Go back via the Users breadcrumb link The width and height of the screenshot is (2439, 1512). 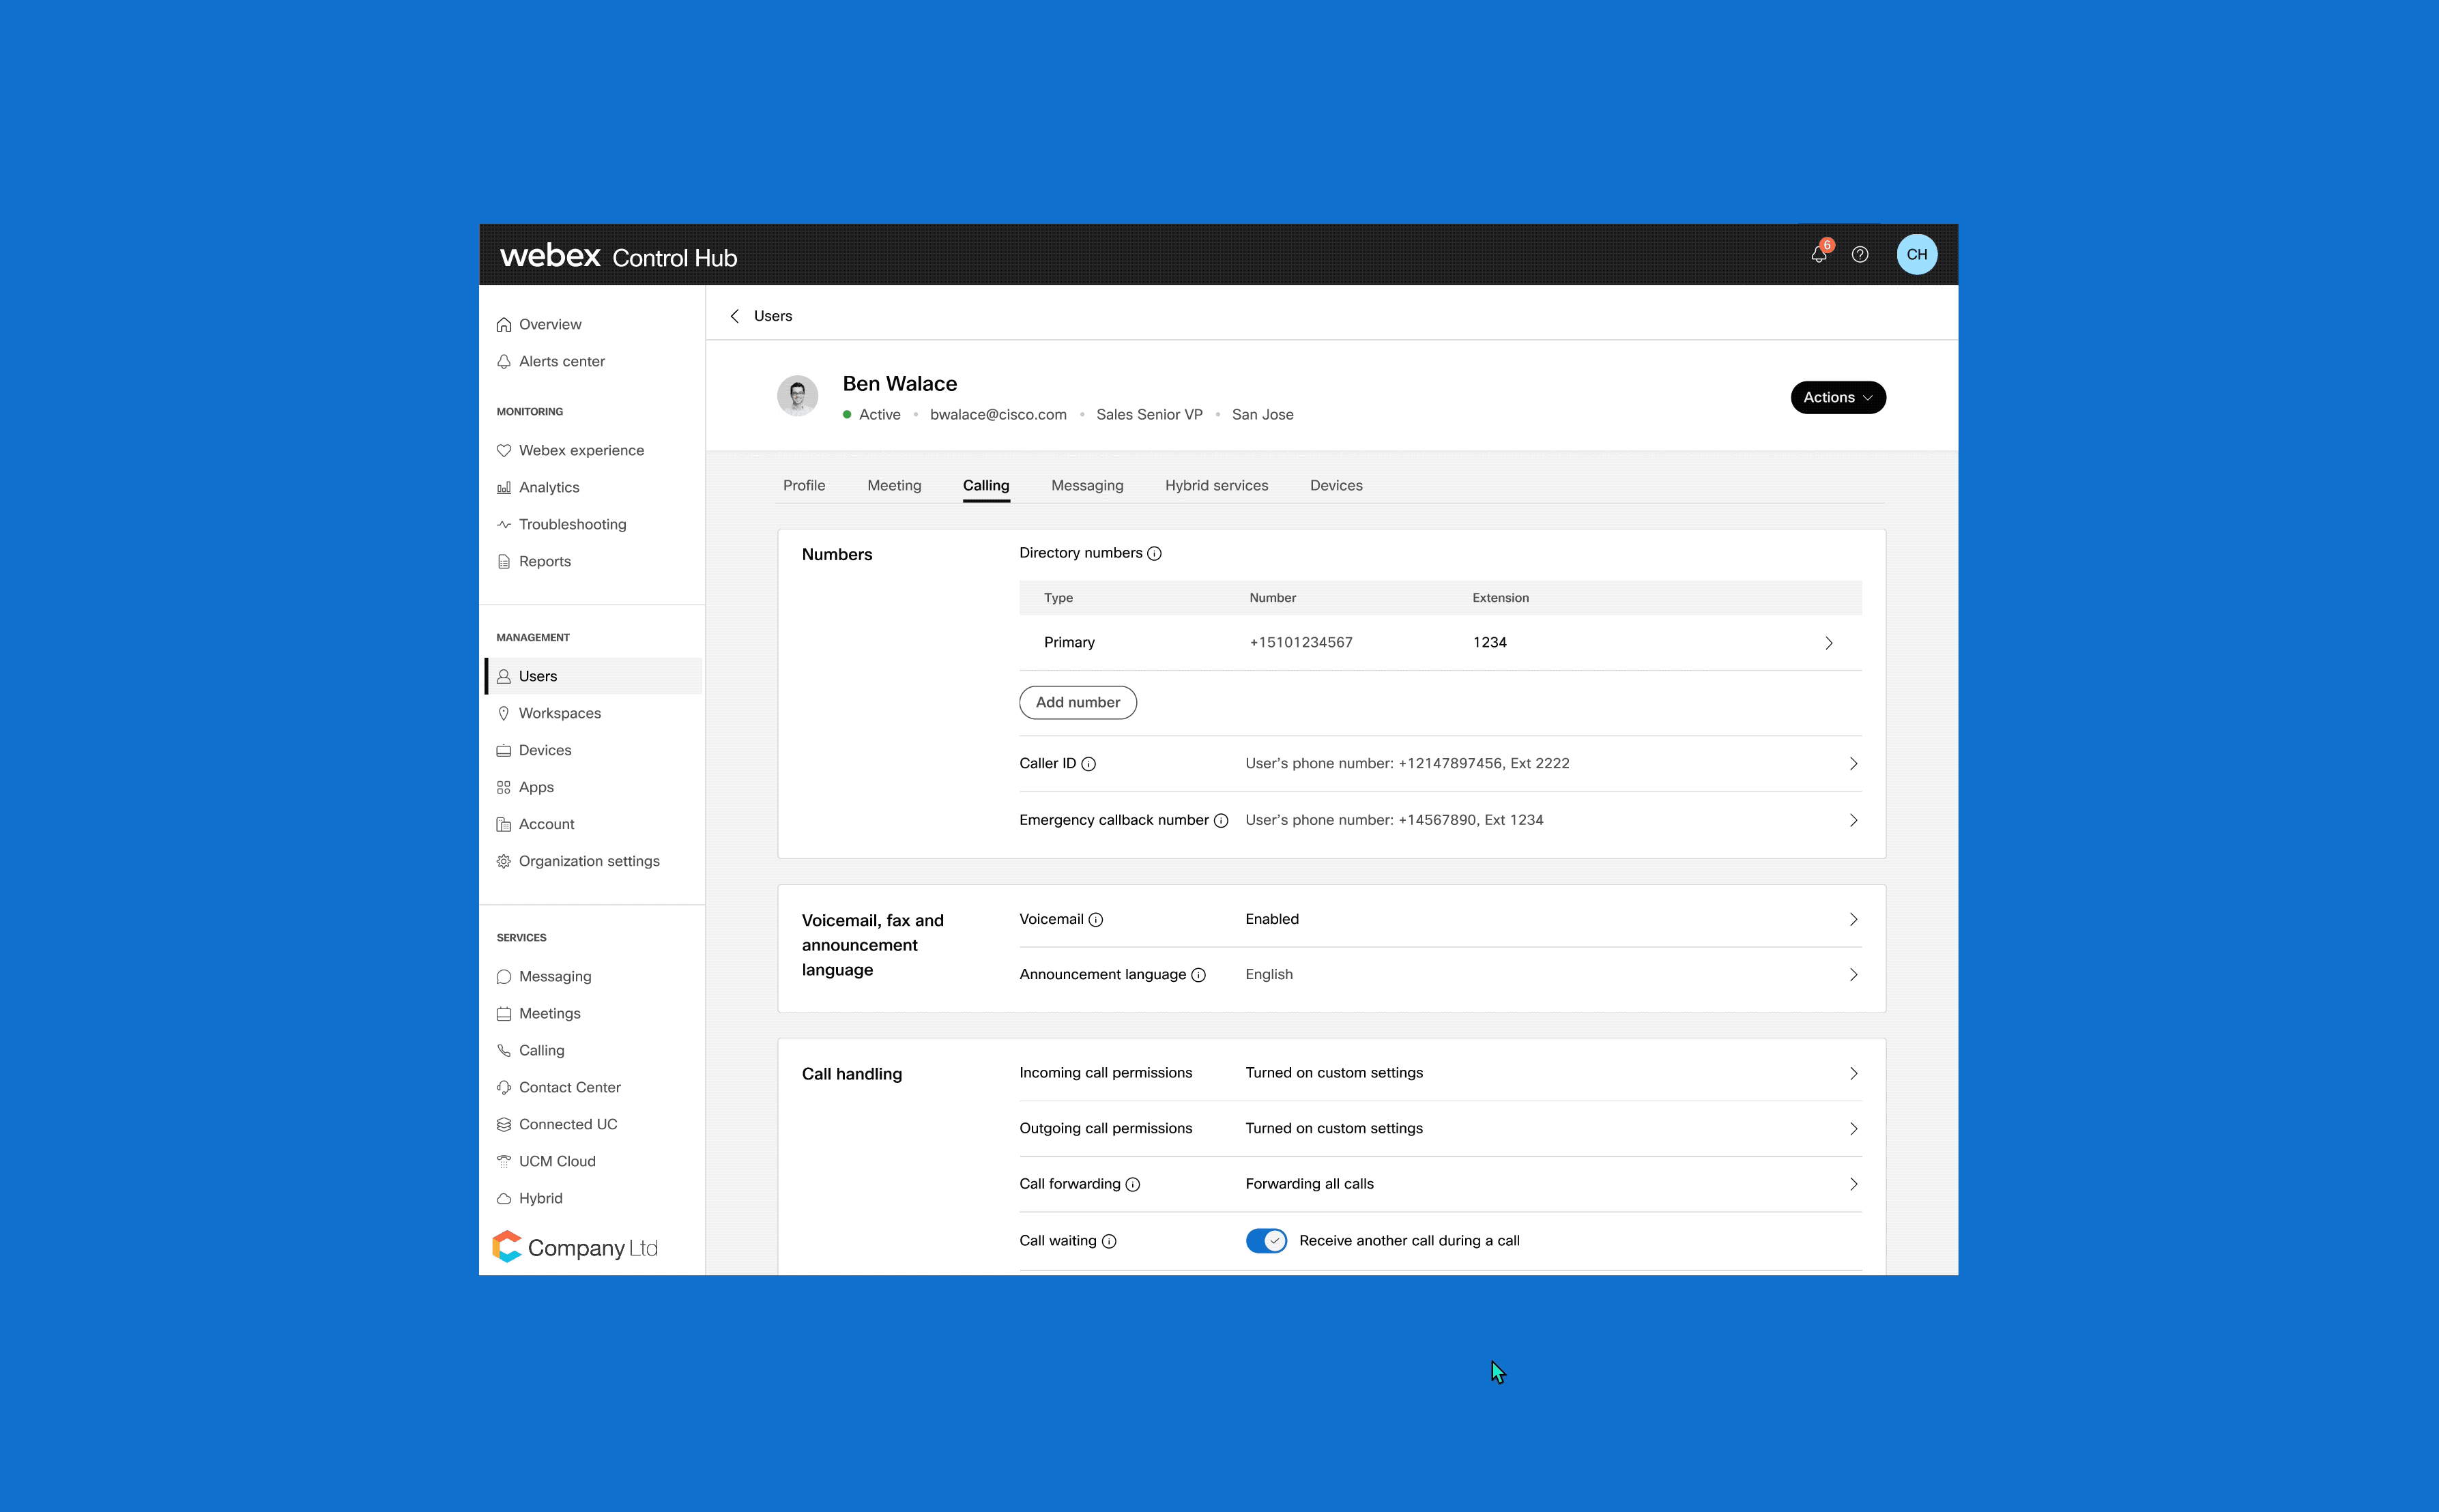[773, 316]
